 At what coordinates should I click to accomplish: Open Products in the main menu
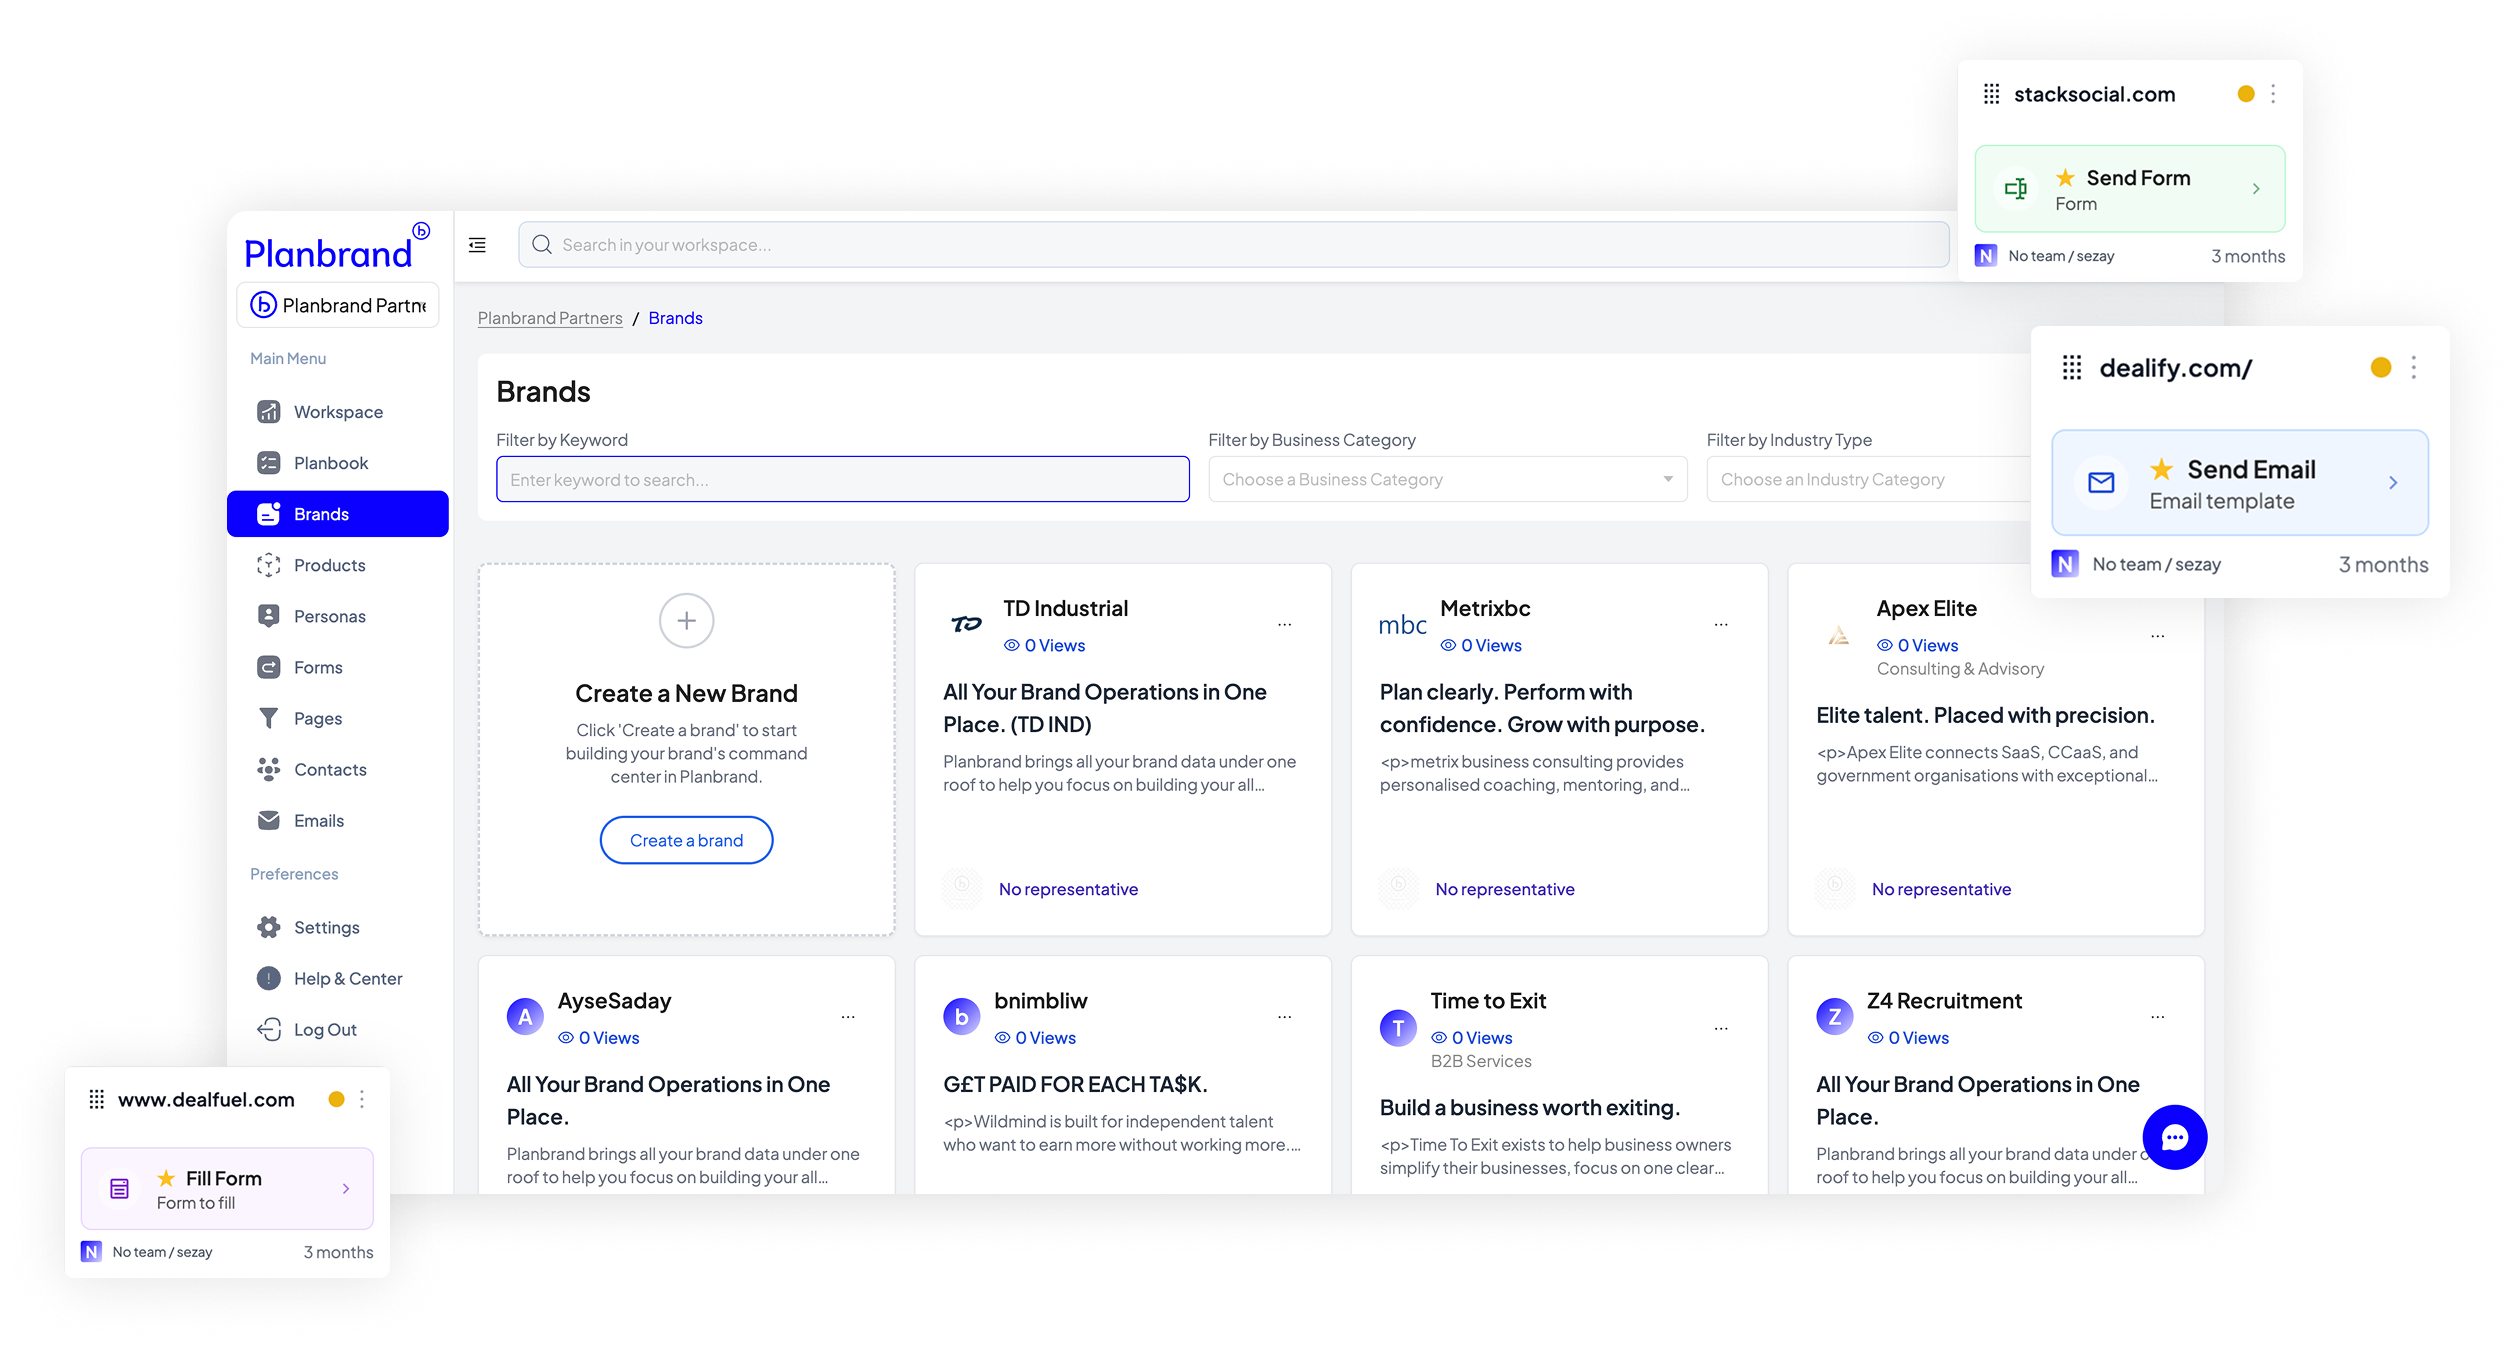tap(329, 565)
